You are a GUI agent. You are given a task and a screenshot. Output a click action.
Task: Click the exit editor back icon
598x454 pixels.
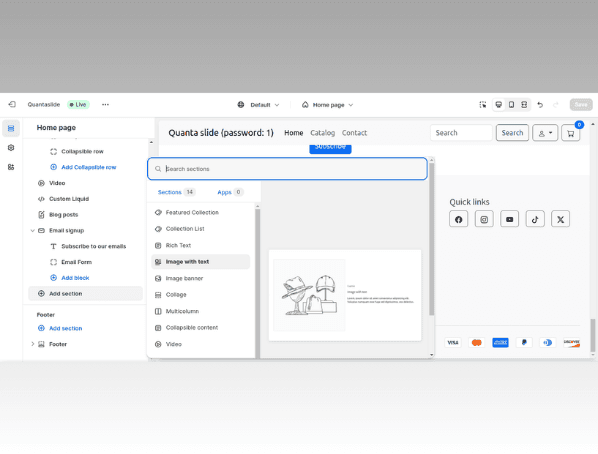tap(12, 104)
